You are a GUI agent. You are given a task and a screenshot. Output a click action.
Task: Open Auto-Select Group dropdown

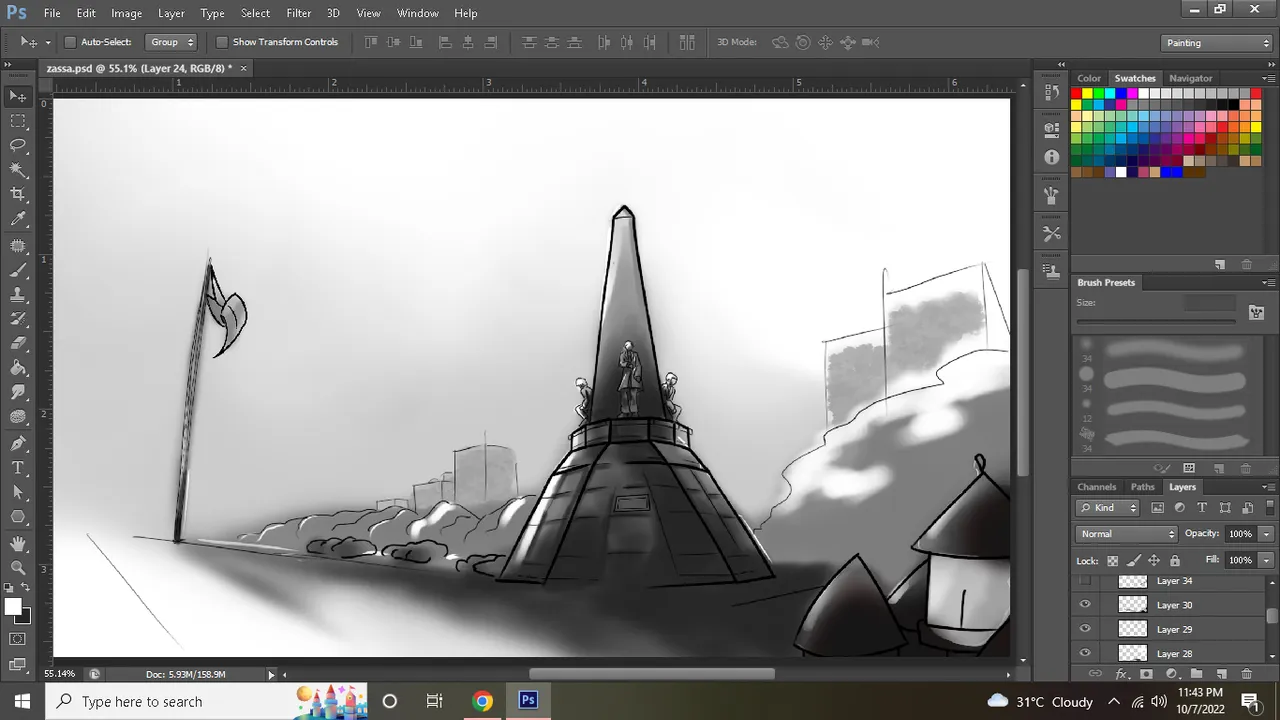tap(171, 42)
